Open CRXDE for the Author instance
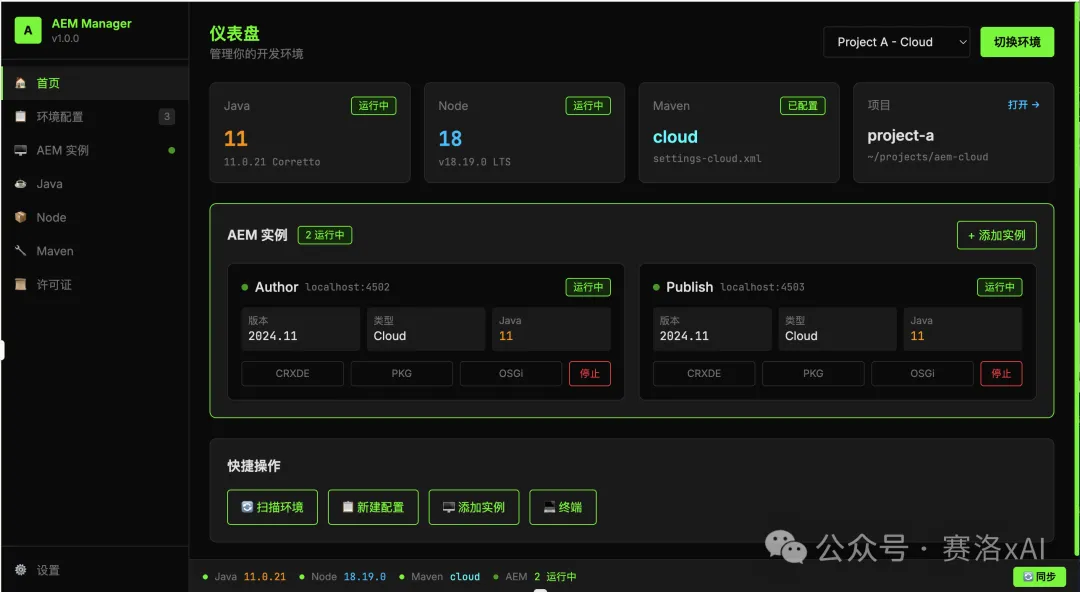Image resolution: width=1080 pixels, height=592 pixels. click(x=292, y=373)
